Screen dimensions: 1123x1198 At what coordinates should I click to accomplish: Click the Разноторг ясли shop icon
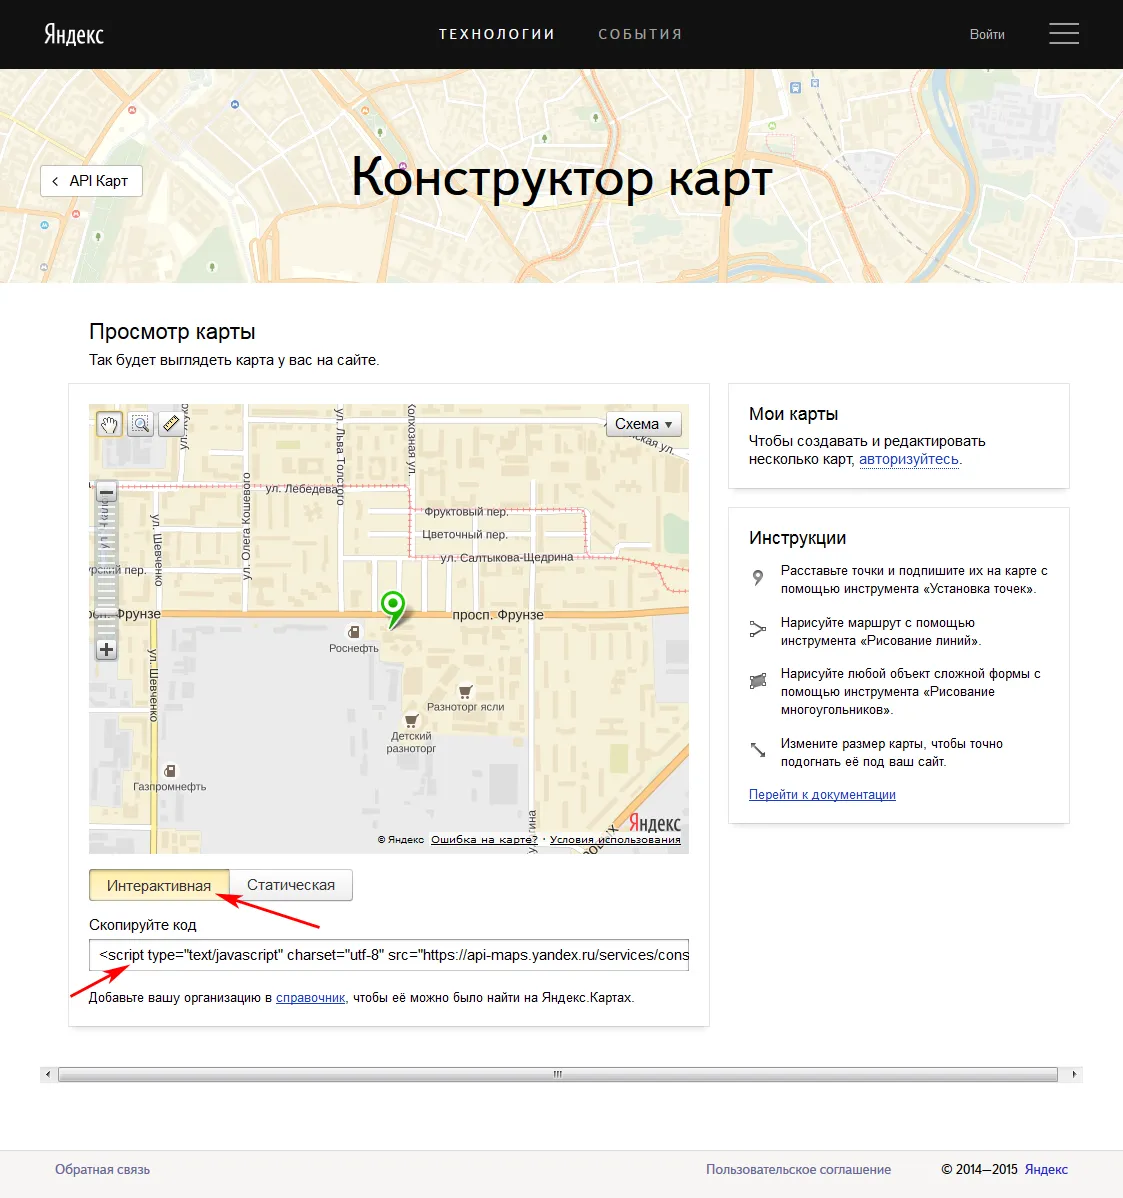(465, 691)
